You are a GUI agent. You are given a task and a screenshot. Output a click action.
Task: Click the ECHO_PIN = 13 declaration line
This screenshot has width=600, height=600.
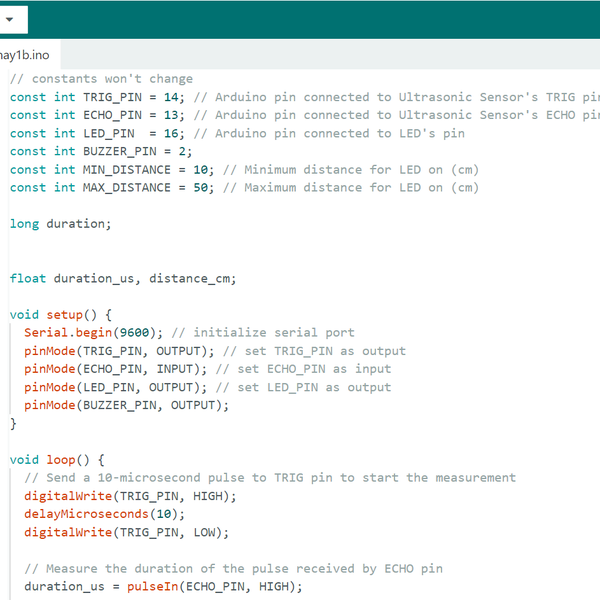click(305, 115)
